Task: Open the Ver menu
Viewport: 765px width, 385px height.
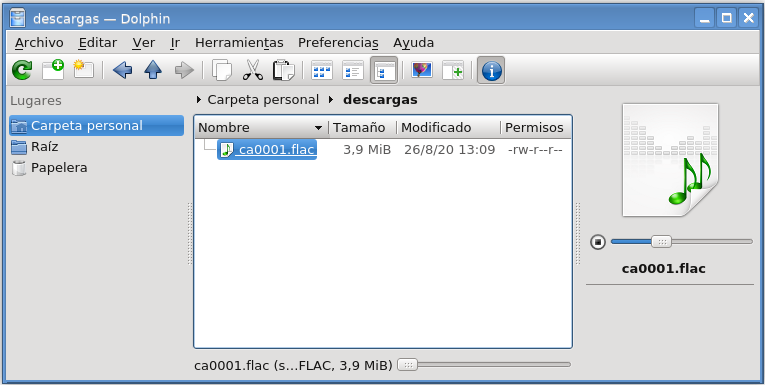Action: [x=143, y=43]
